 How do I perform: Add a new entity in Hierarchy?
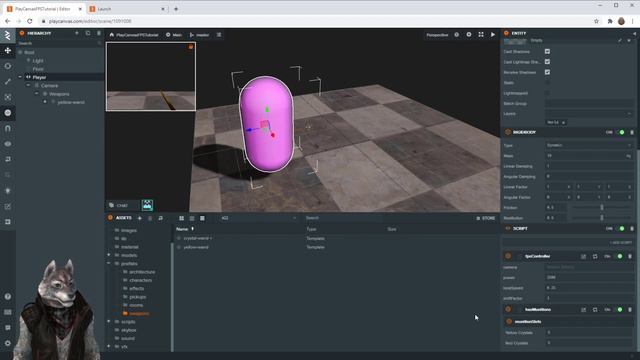77,33
